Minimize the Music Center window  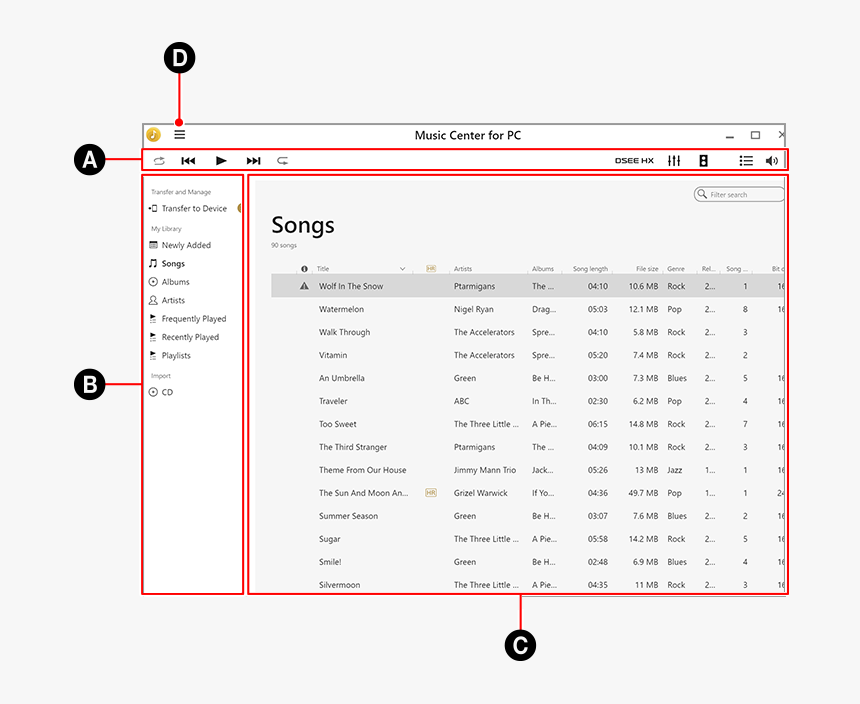[729, 135]
